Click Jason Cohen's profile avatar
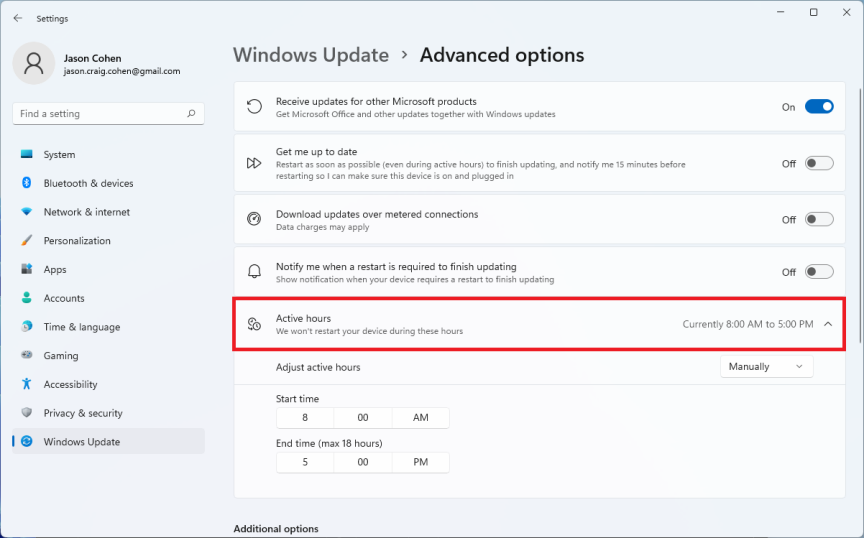Viewport: 864px width, 538px height. (x=34, y=64)
